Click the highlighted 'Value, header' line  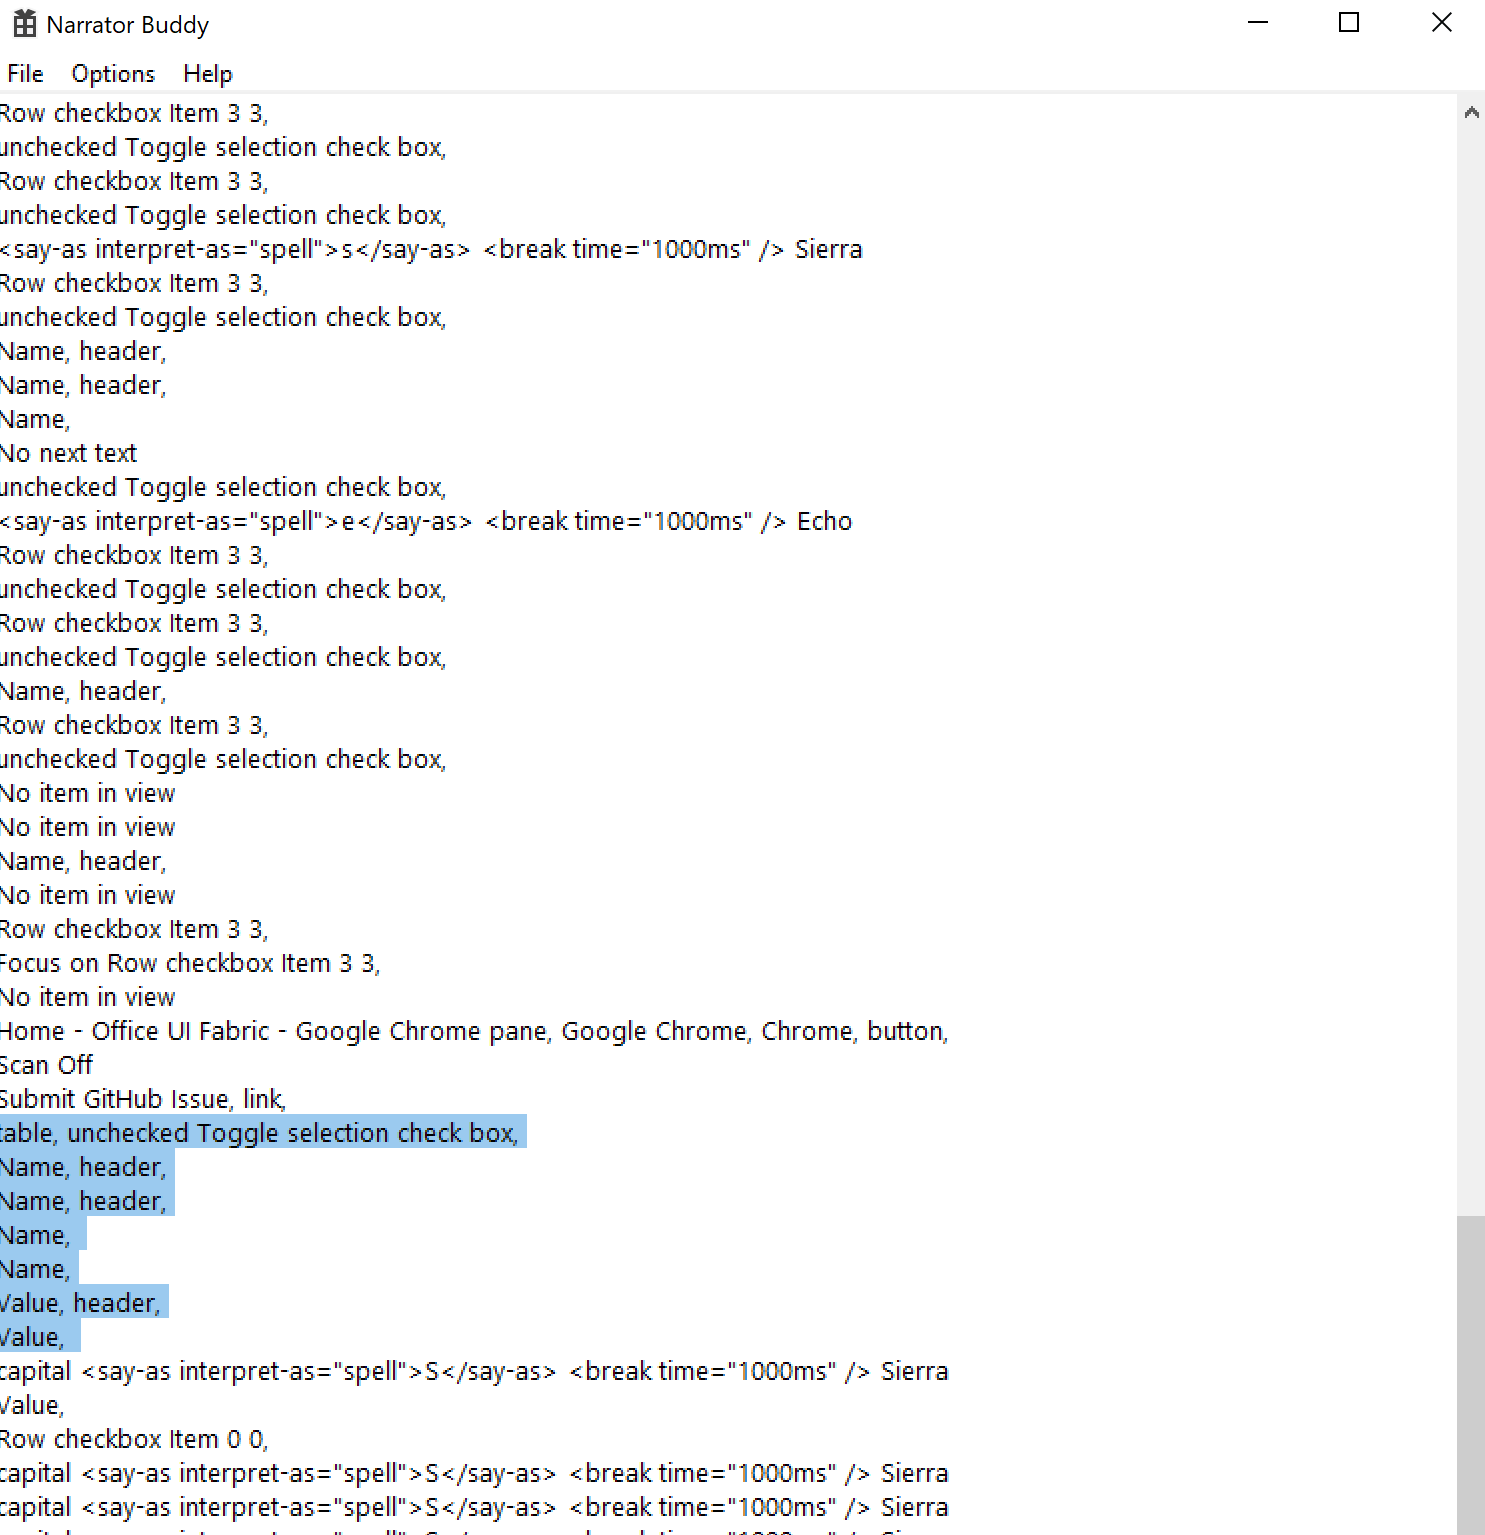pos(83,1302)
